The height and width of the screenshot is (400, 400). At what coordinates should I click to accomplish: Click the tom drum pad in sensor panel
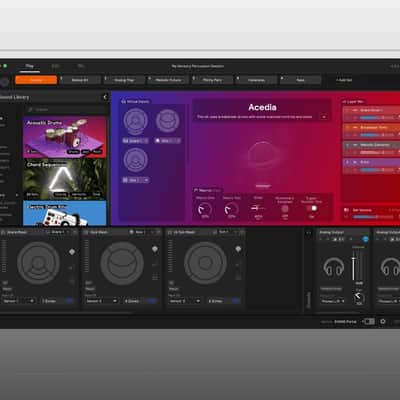[x=205, y=263]
